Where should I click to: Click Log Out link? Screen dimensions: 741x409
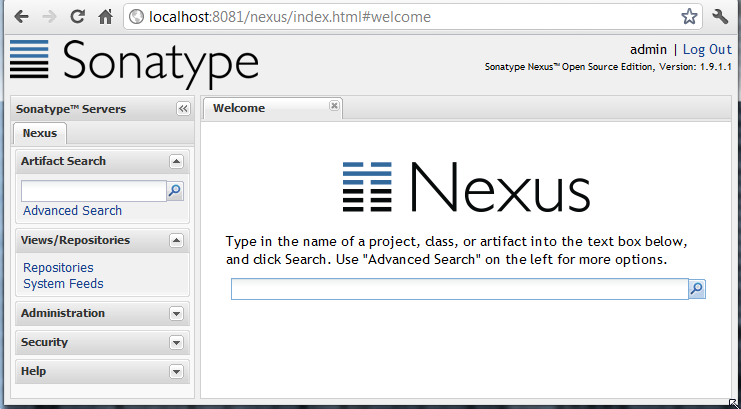[x=707, y=49]
